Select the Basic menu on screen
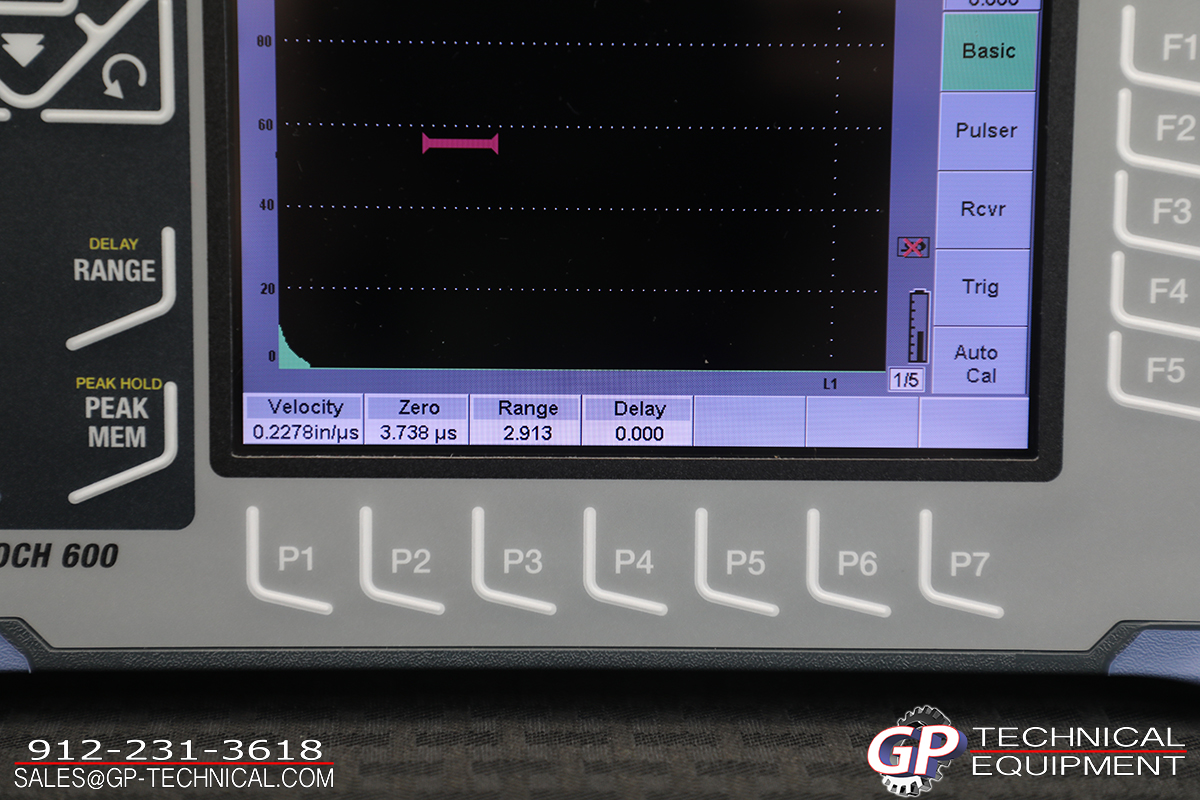 988,51
